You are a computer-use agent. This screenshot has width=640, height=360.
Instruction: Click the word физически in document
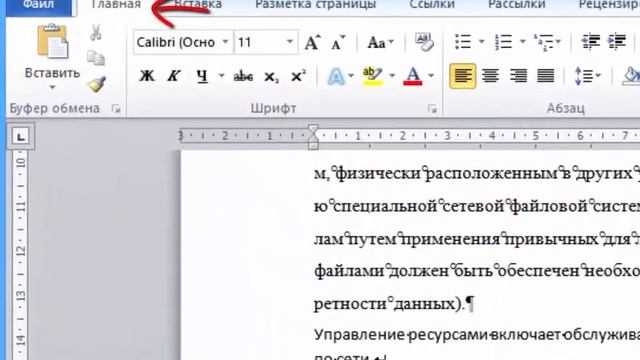tap(377, 173)
